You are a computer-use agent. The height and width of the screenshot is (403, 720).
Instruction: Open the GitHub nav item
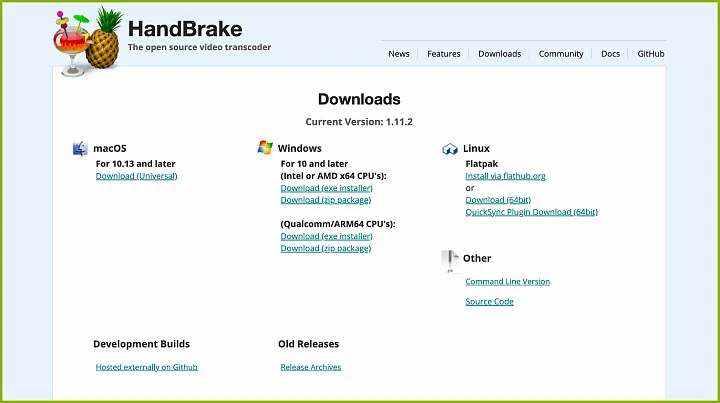pyautogui.click(x=651, y=54)
